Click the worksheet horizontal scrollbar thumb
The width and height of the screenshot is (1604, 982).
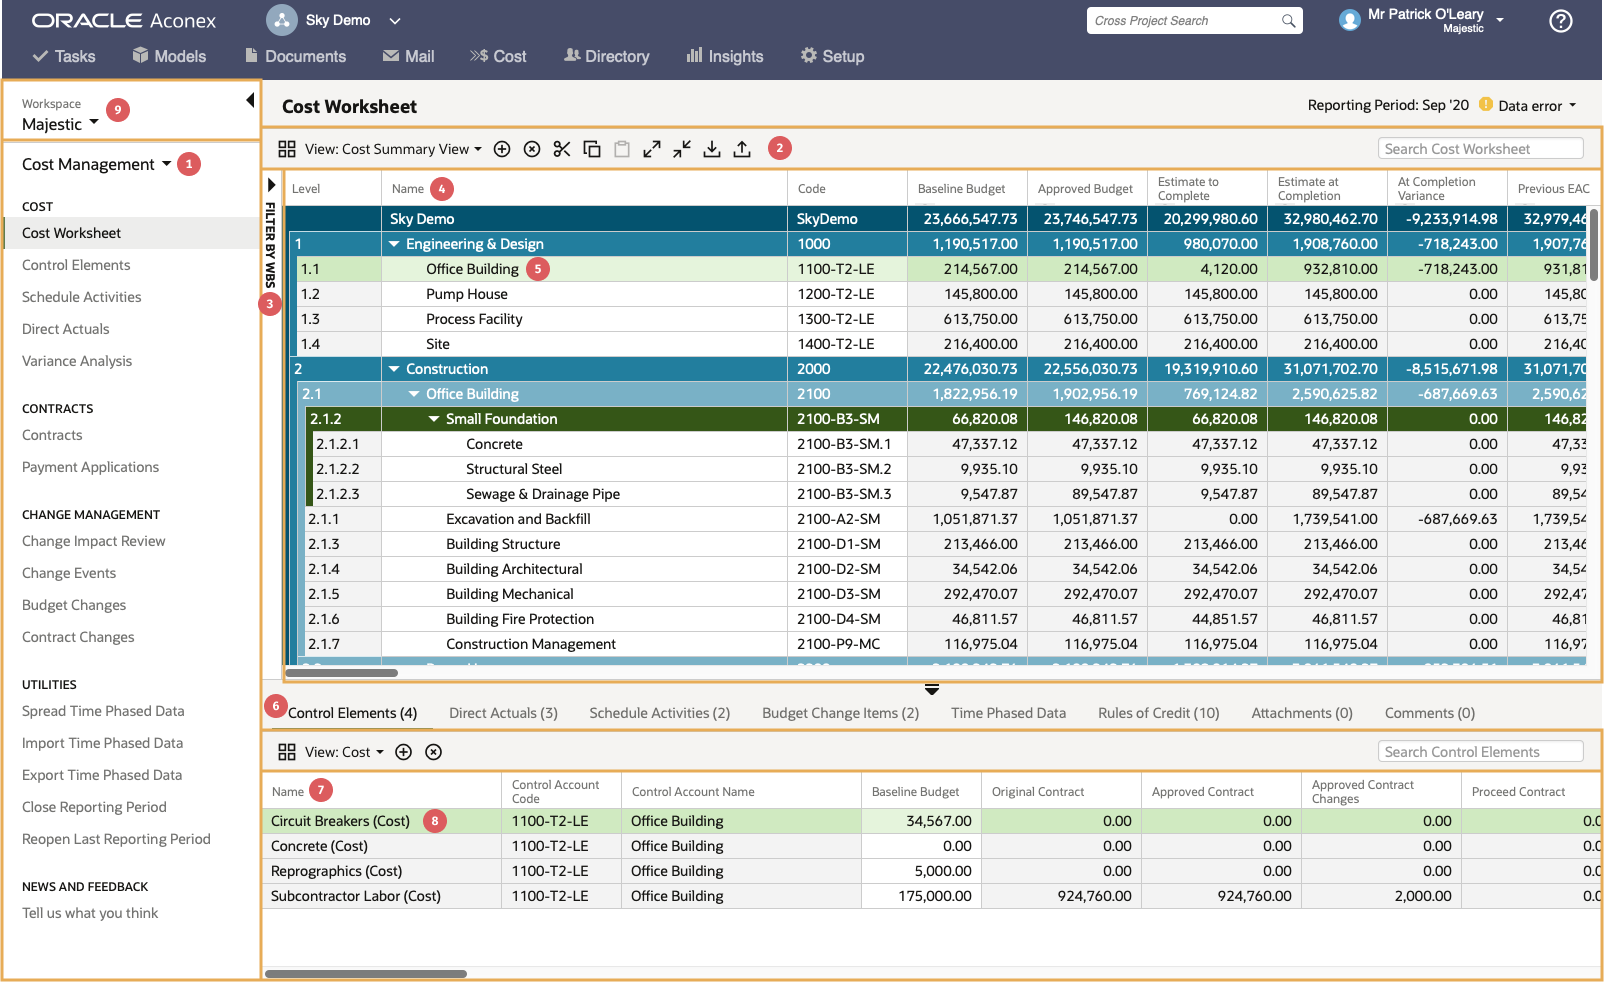342,673
